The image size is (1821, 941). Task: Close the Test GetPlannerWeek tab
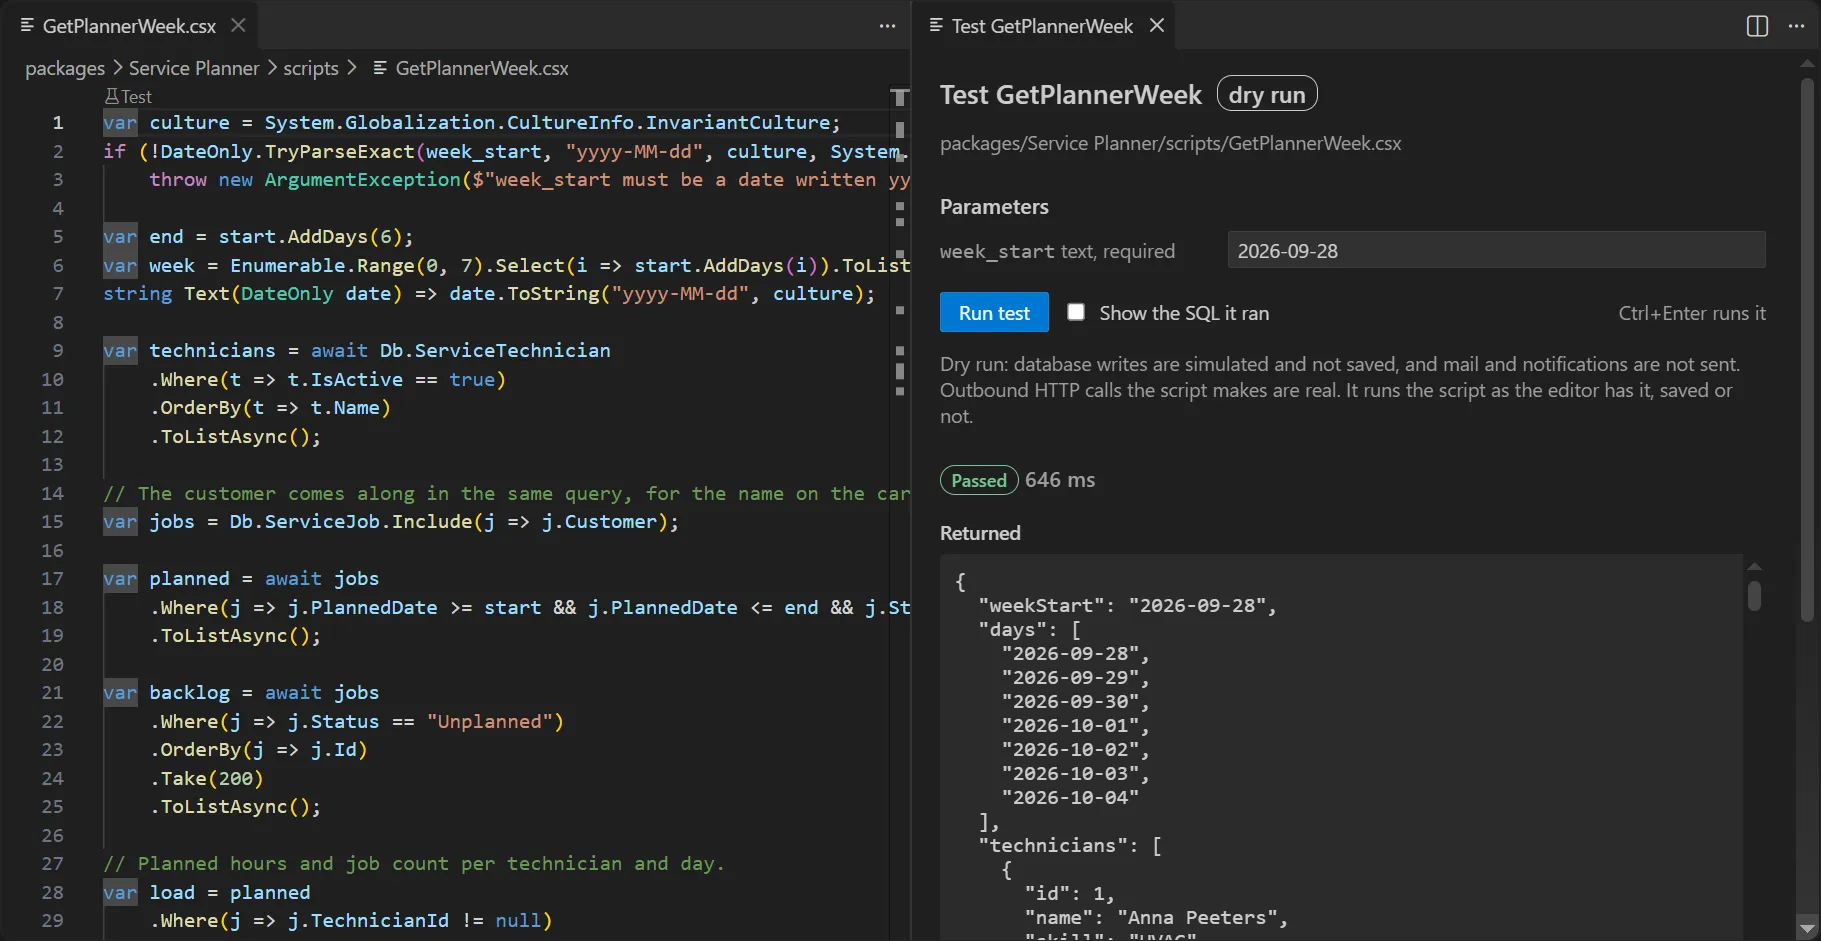(1157, 25)
